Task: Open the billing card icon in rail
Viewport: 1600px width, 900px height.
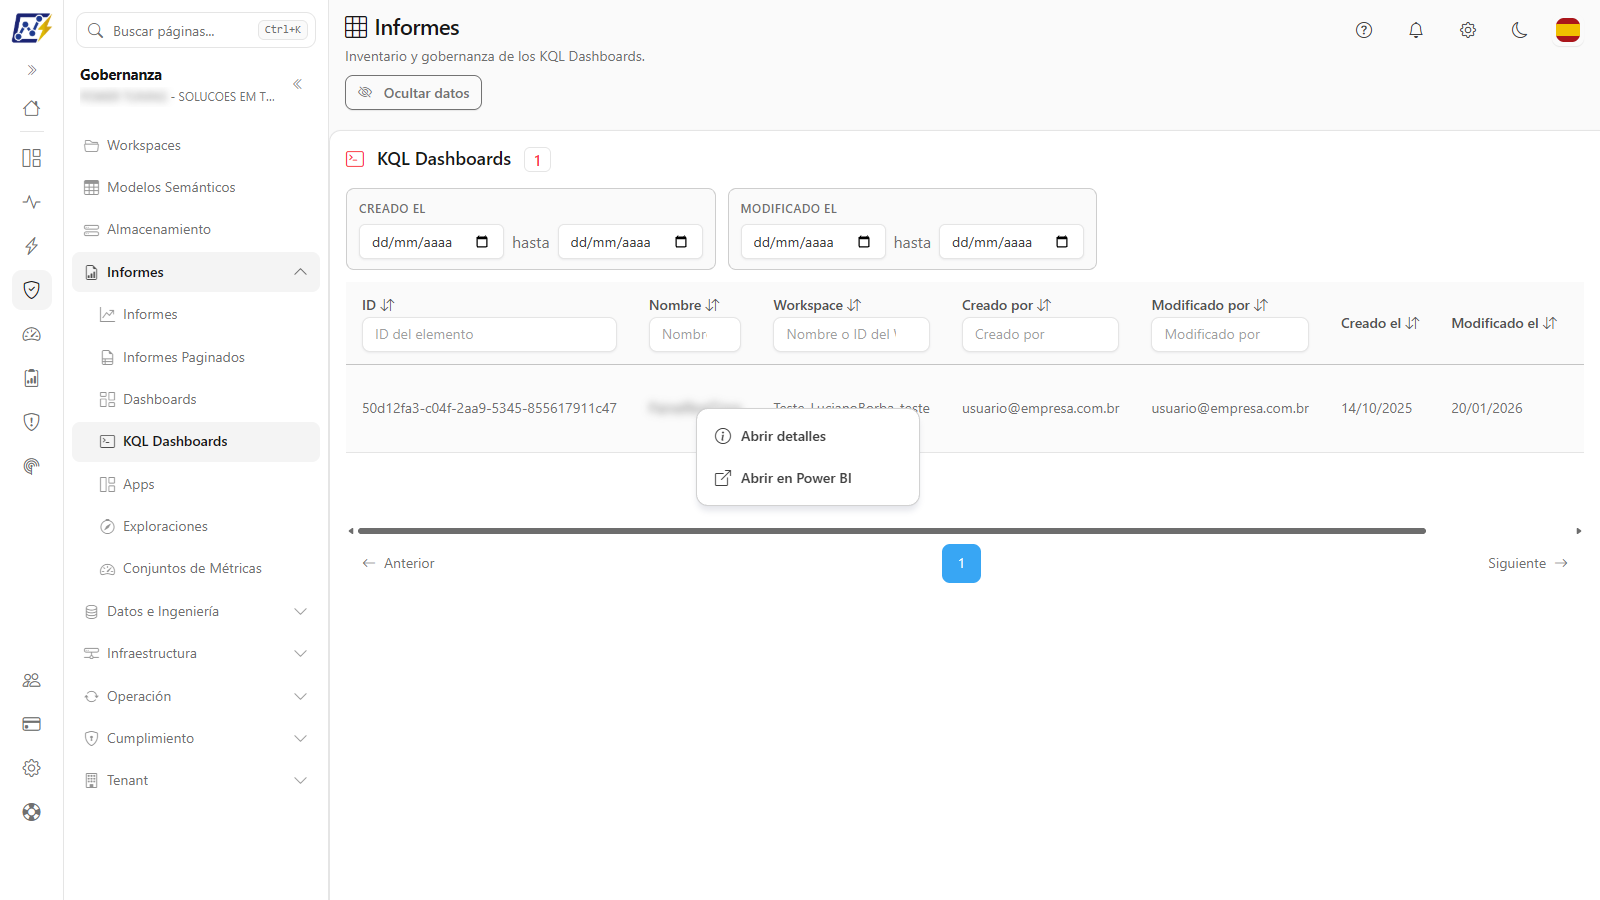Action: point(32,724)
